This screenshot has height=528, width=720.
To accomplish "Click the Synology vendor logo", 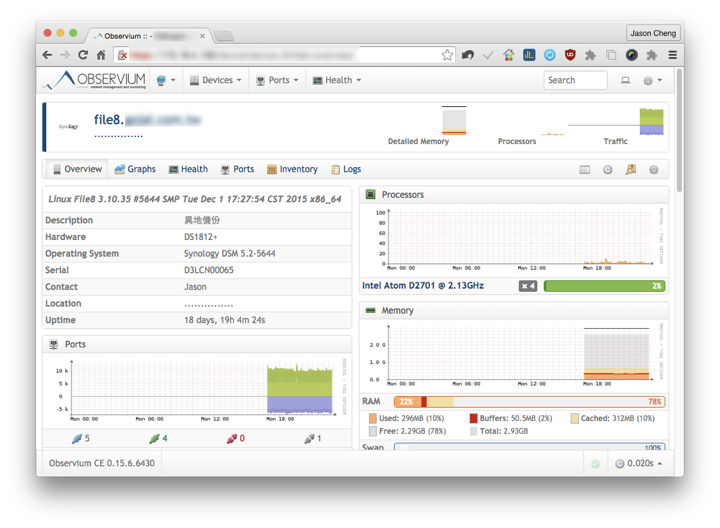I will tap(68, 127).
